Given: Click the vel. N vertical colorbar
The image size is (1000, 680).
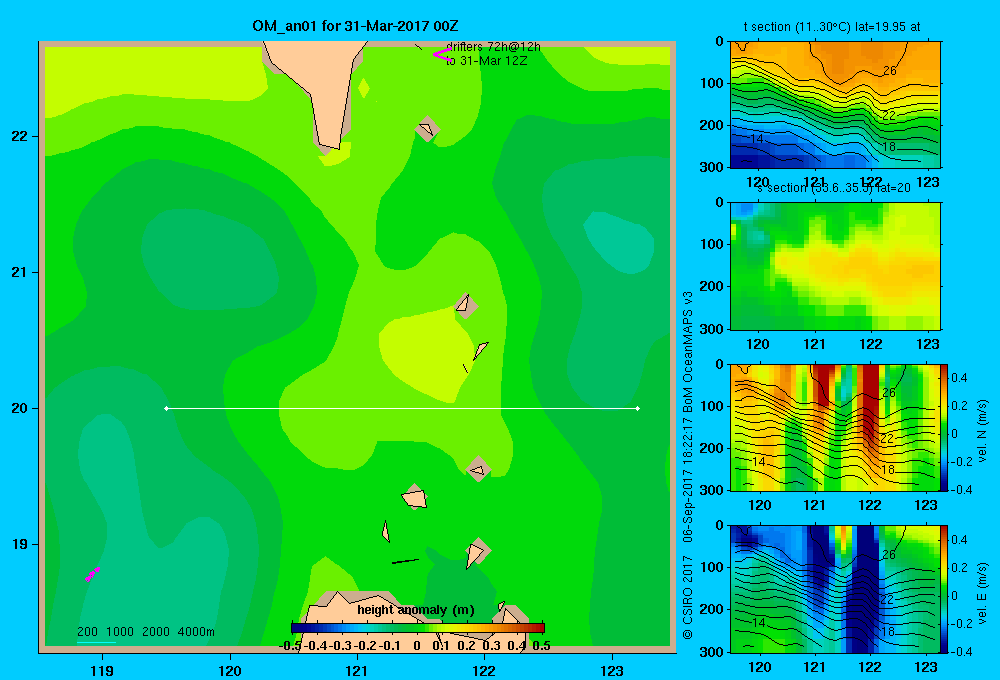Looking at the screenshot, I should point(945,427).
